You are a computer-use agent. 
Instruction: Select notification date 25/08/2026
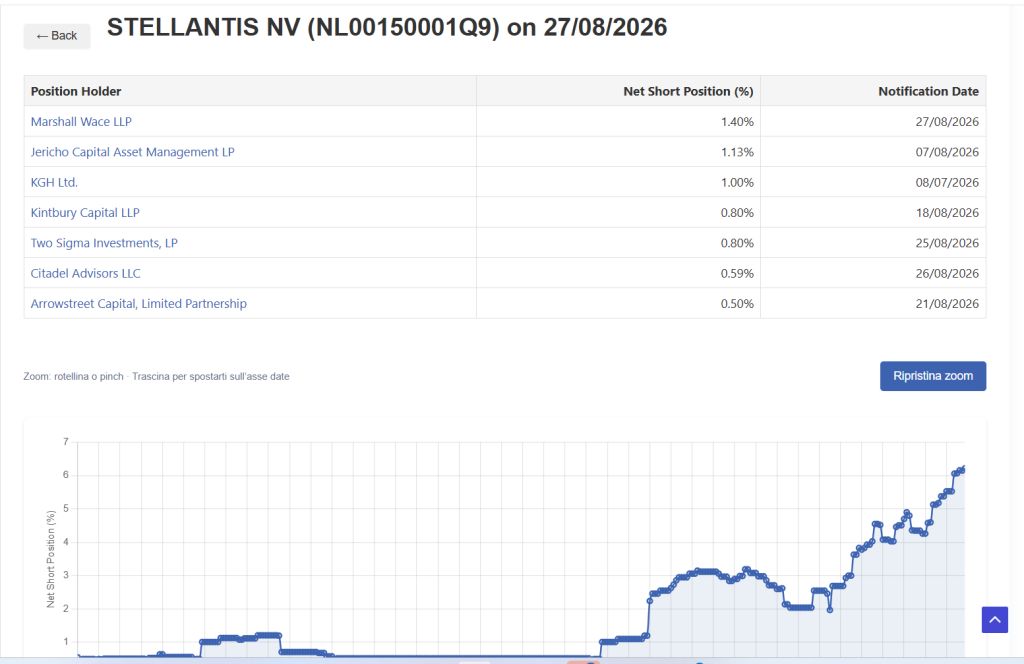tap(947, 243)
